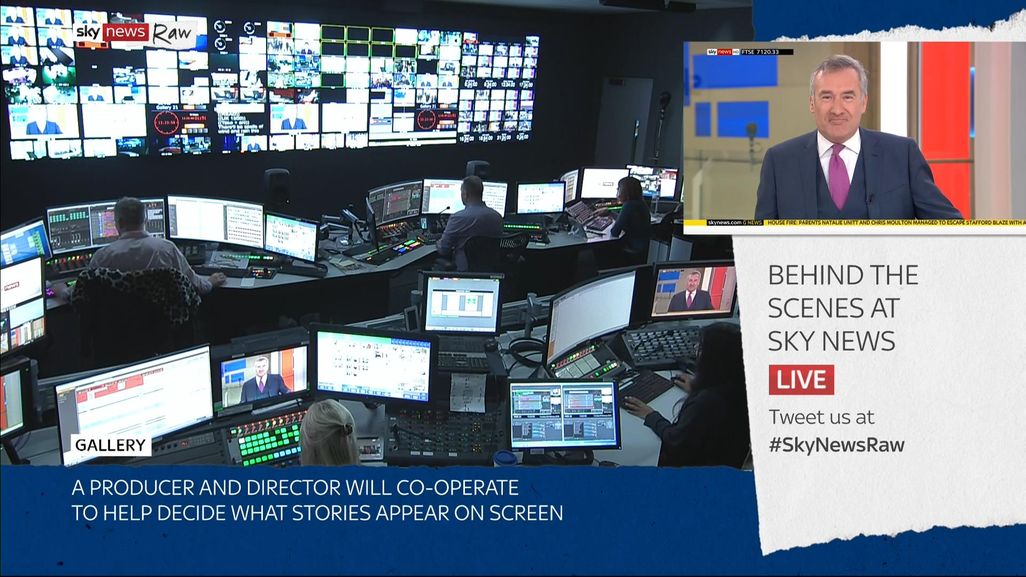The width and height of the screenshot is (1026, 577).
Task: Open the #SkyNewsRaw hashtag
Action: pos(836,445)
